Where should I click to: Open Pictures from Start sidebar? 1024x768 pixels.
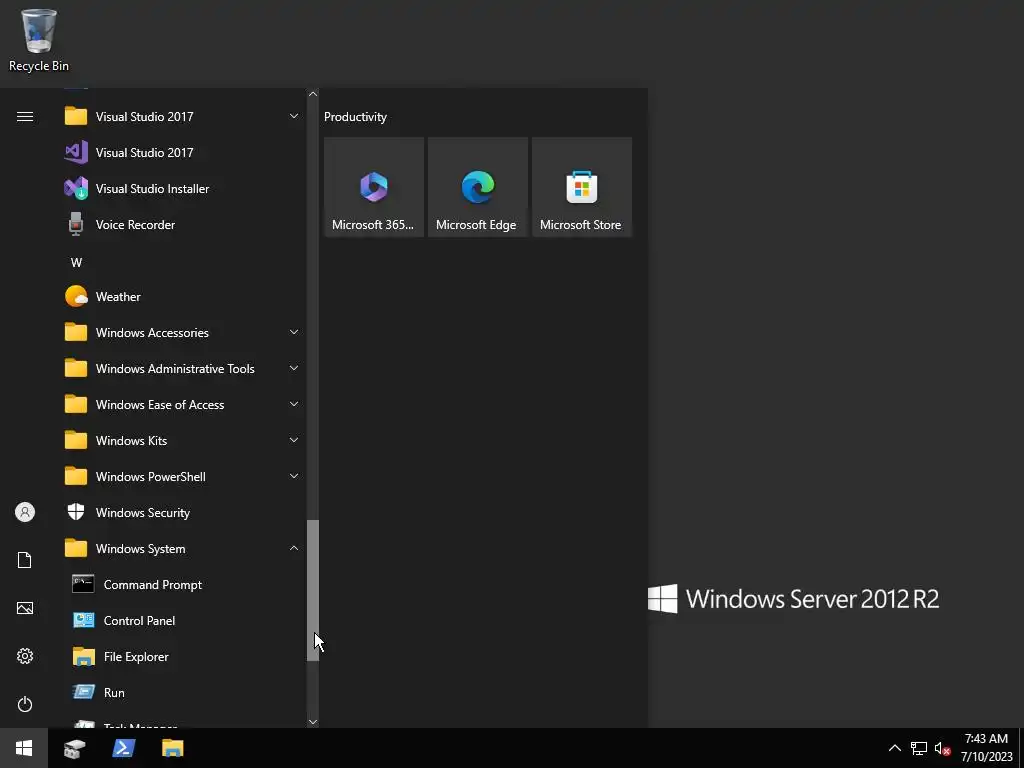(25, 608)
